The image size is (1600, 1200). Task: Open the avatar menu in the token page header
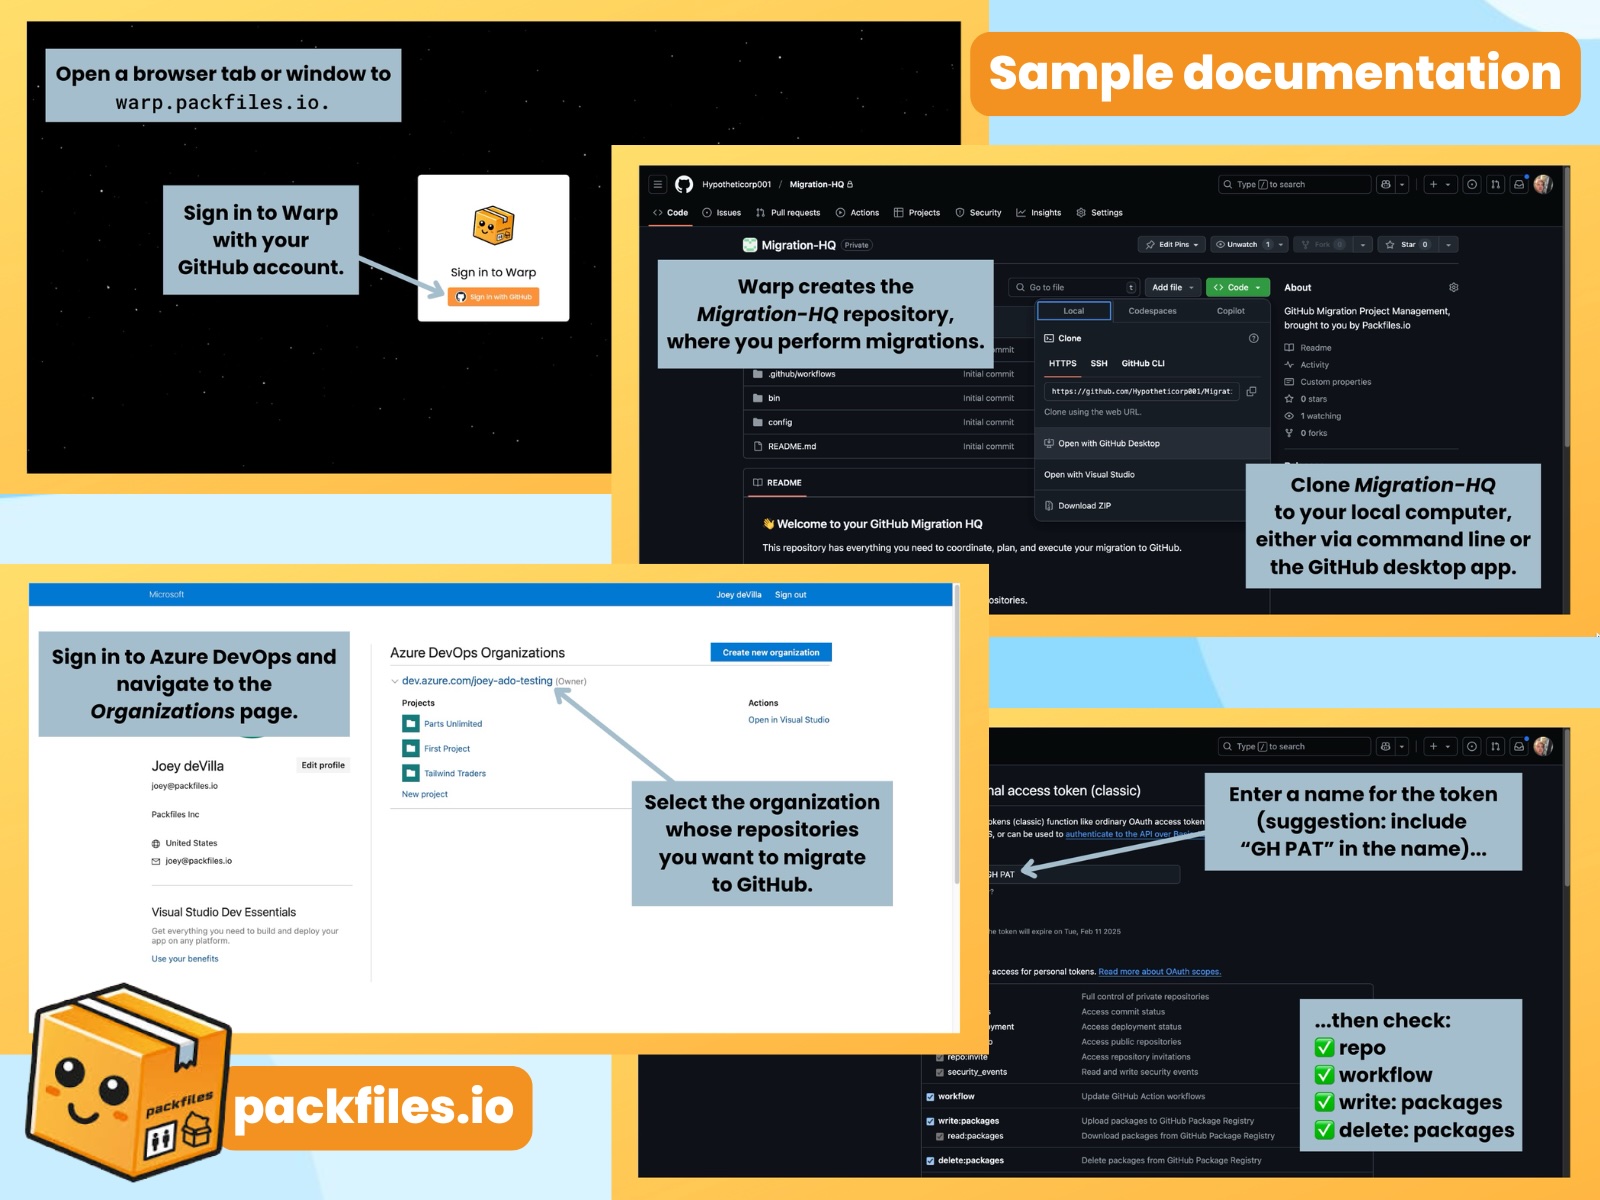coord(1543,746)
